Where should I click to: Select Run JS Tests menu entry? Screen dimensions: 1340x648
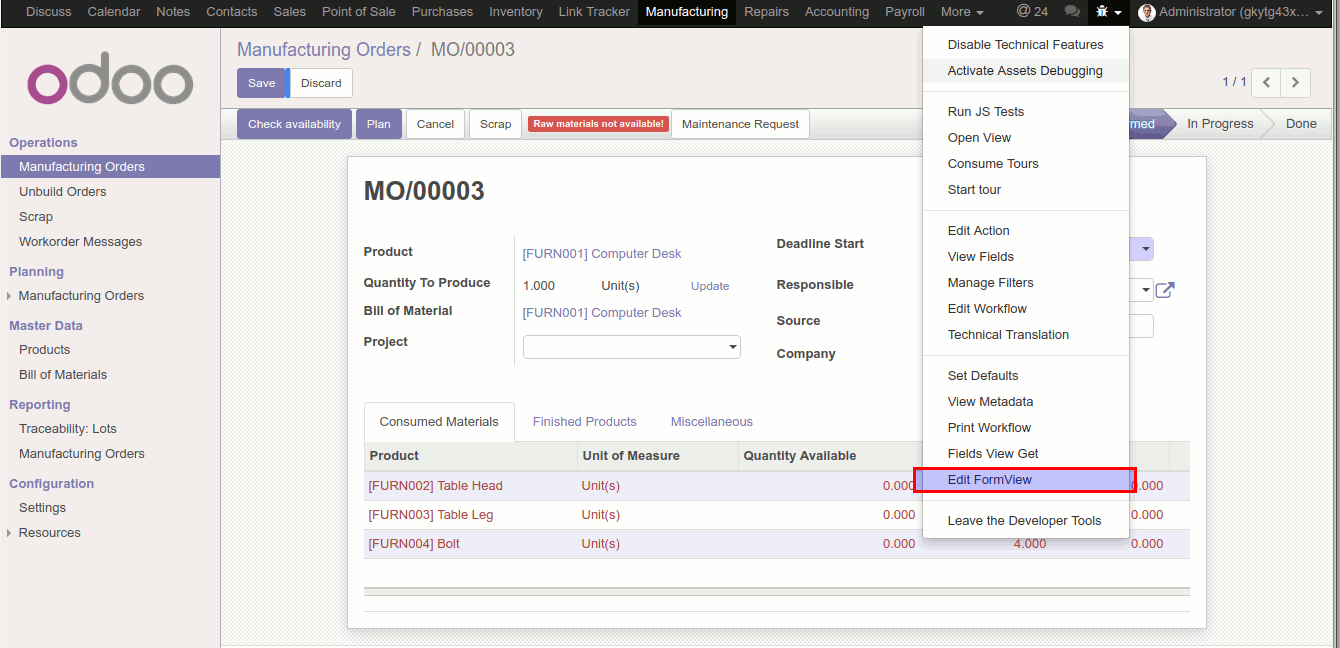click(x=1026, y=112)
